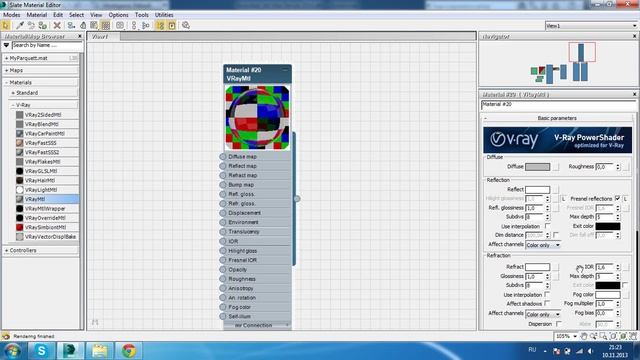Open the Utilities menu
This screenshot has width=640, height=360.
click(164, 15)
